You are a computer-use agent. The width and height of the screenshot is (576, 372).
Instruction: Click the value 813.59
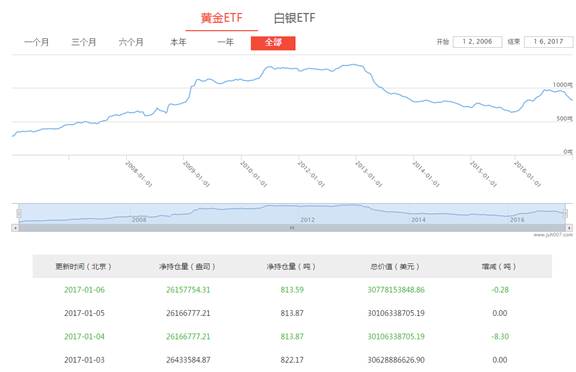click(292, 290)
